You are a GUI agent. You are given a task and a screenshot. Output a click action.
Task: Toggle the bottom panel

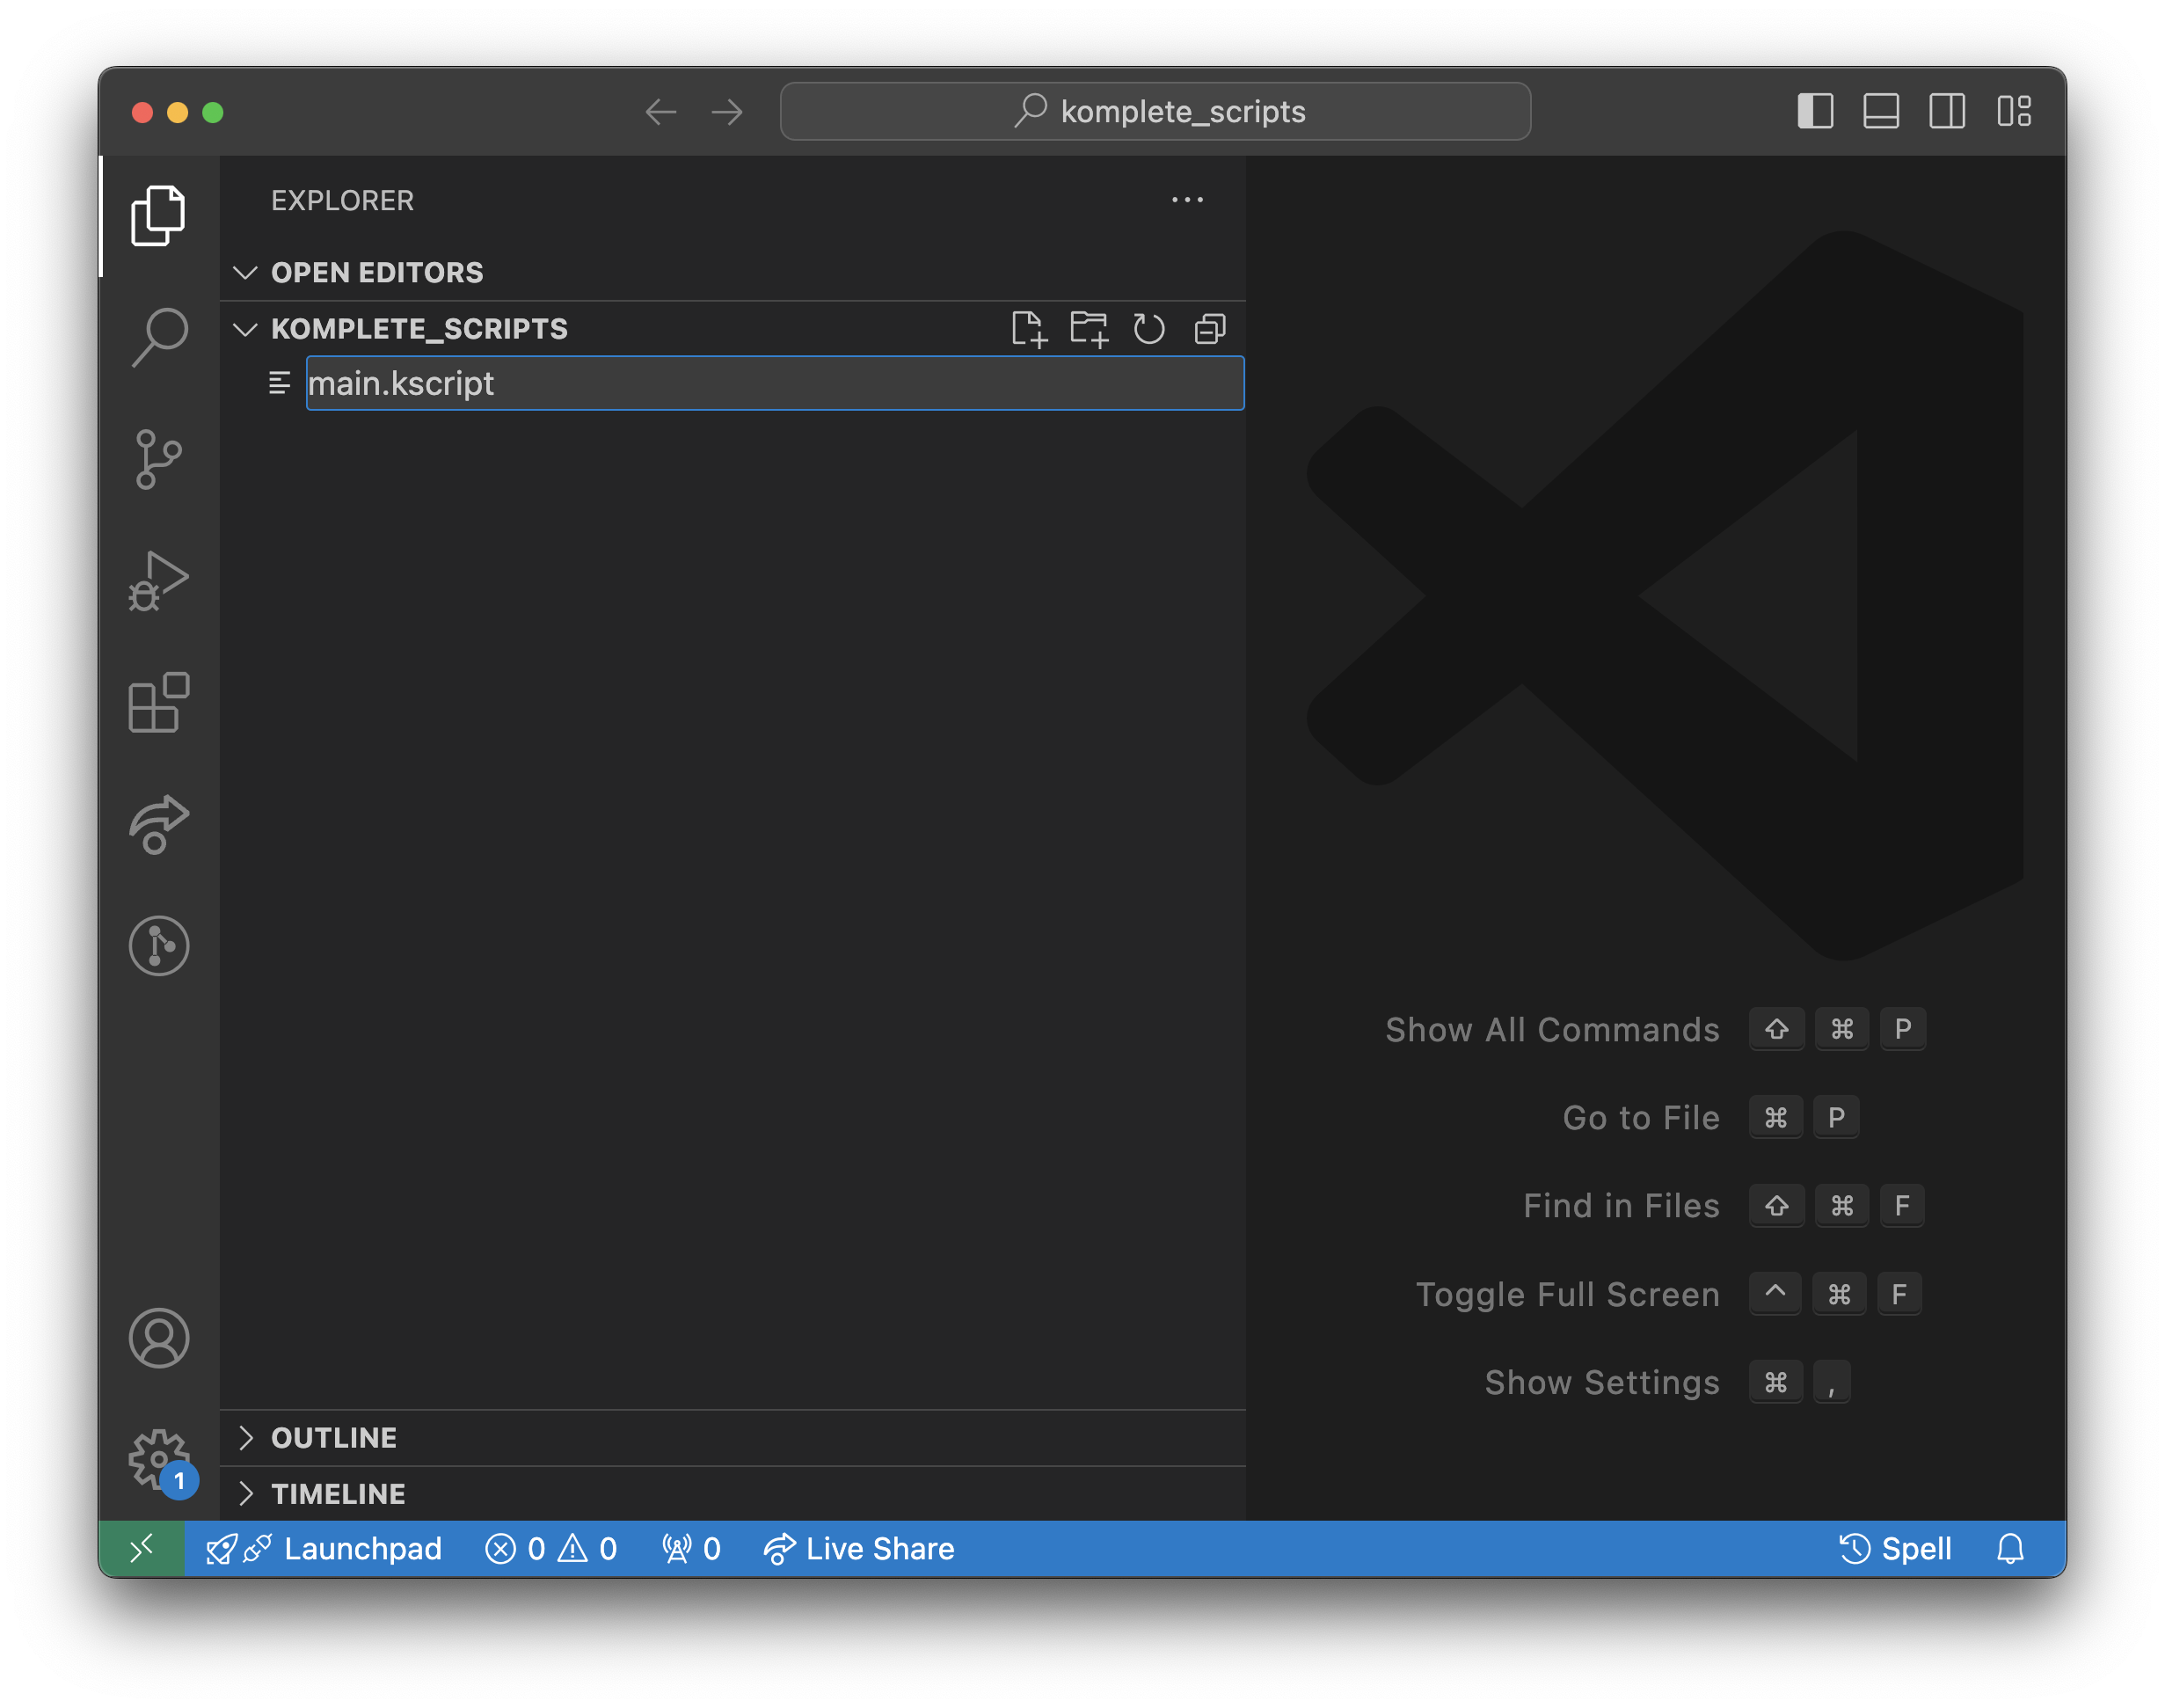click(1881, 111)
